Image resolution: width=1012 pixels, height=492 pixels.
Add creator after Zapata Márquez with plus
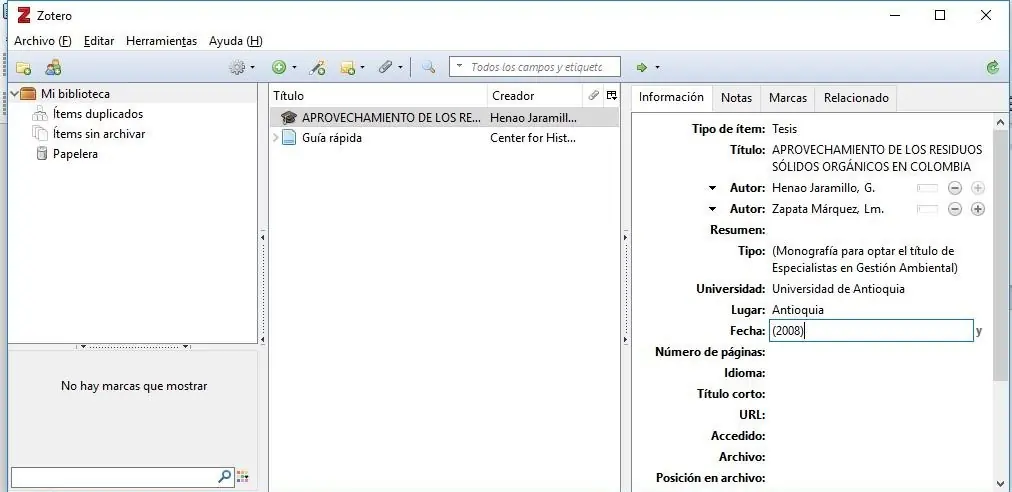(978, 209)
